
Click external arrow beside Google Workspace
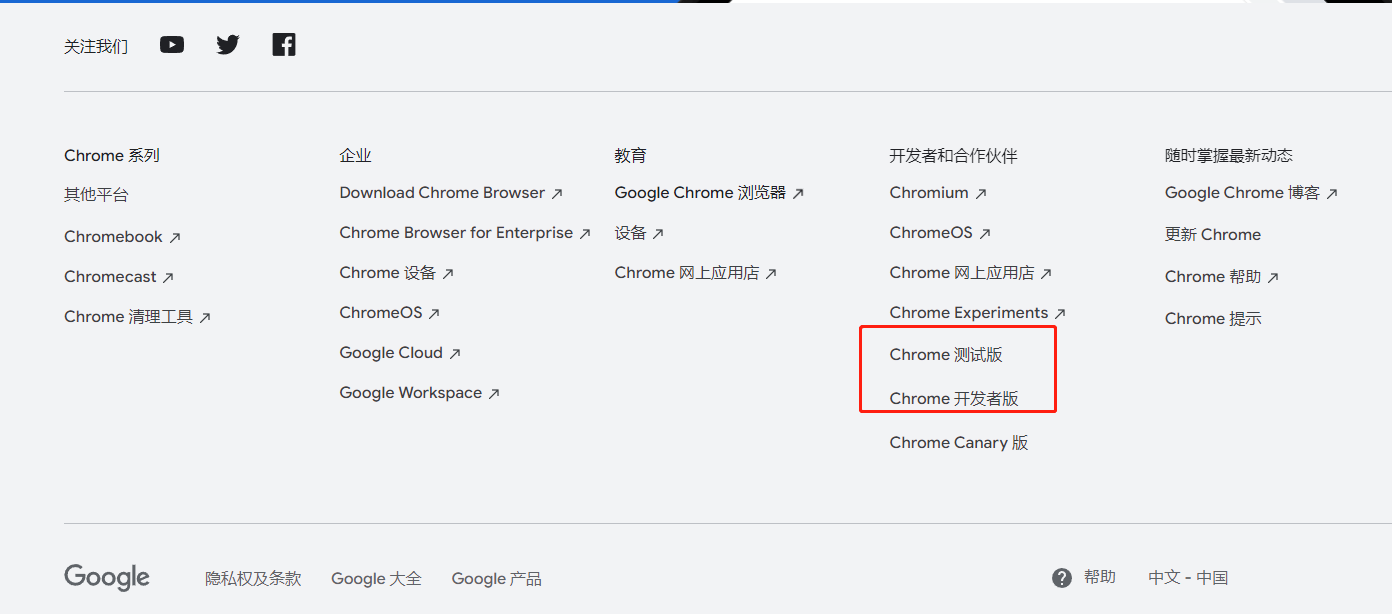tap(494, 394)
